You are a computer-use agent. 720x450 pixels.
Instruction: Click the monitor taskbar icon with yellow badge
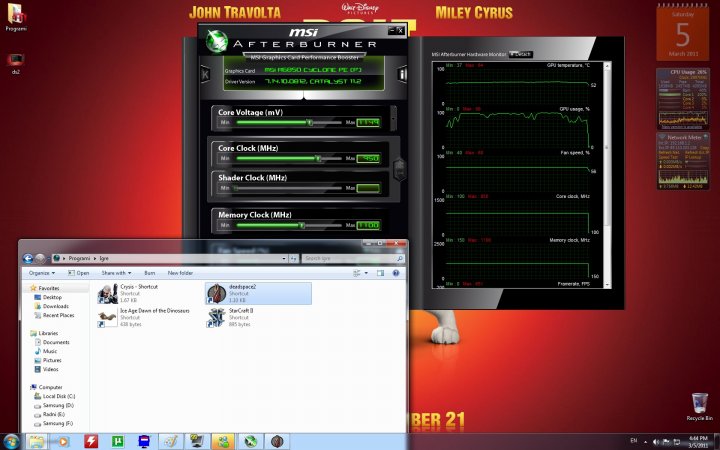coord(197,441)
